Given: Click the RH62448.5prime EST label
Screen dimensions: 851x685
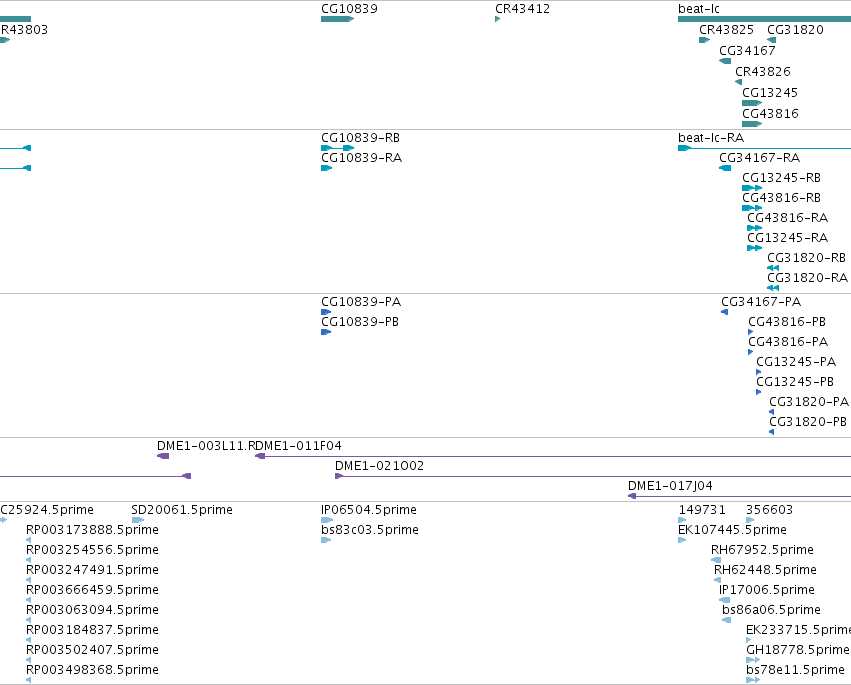Looking at the screenshot, I should (765, 570).
